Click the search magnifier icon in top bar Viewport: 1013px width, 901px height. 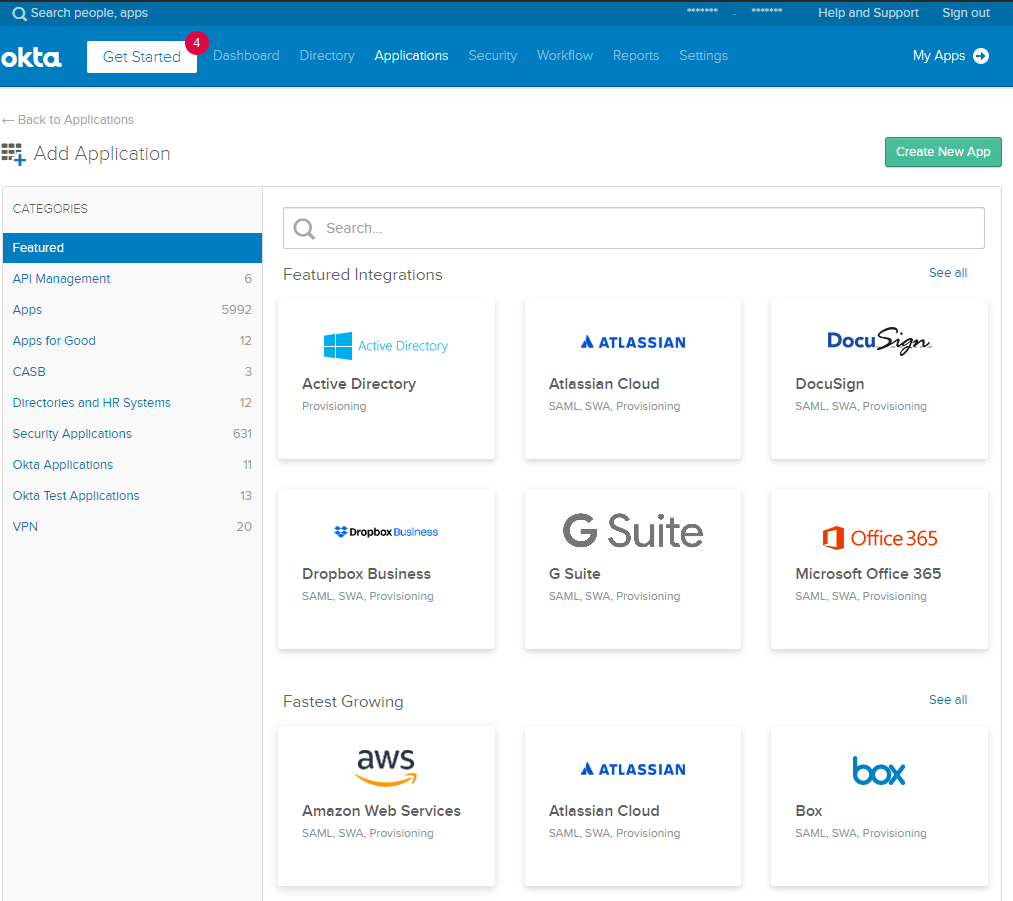[19, 14]
